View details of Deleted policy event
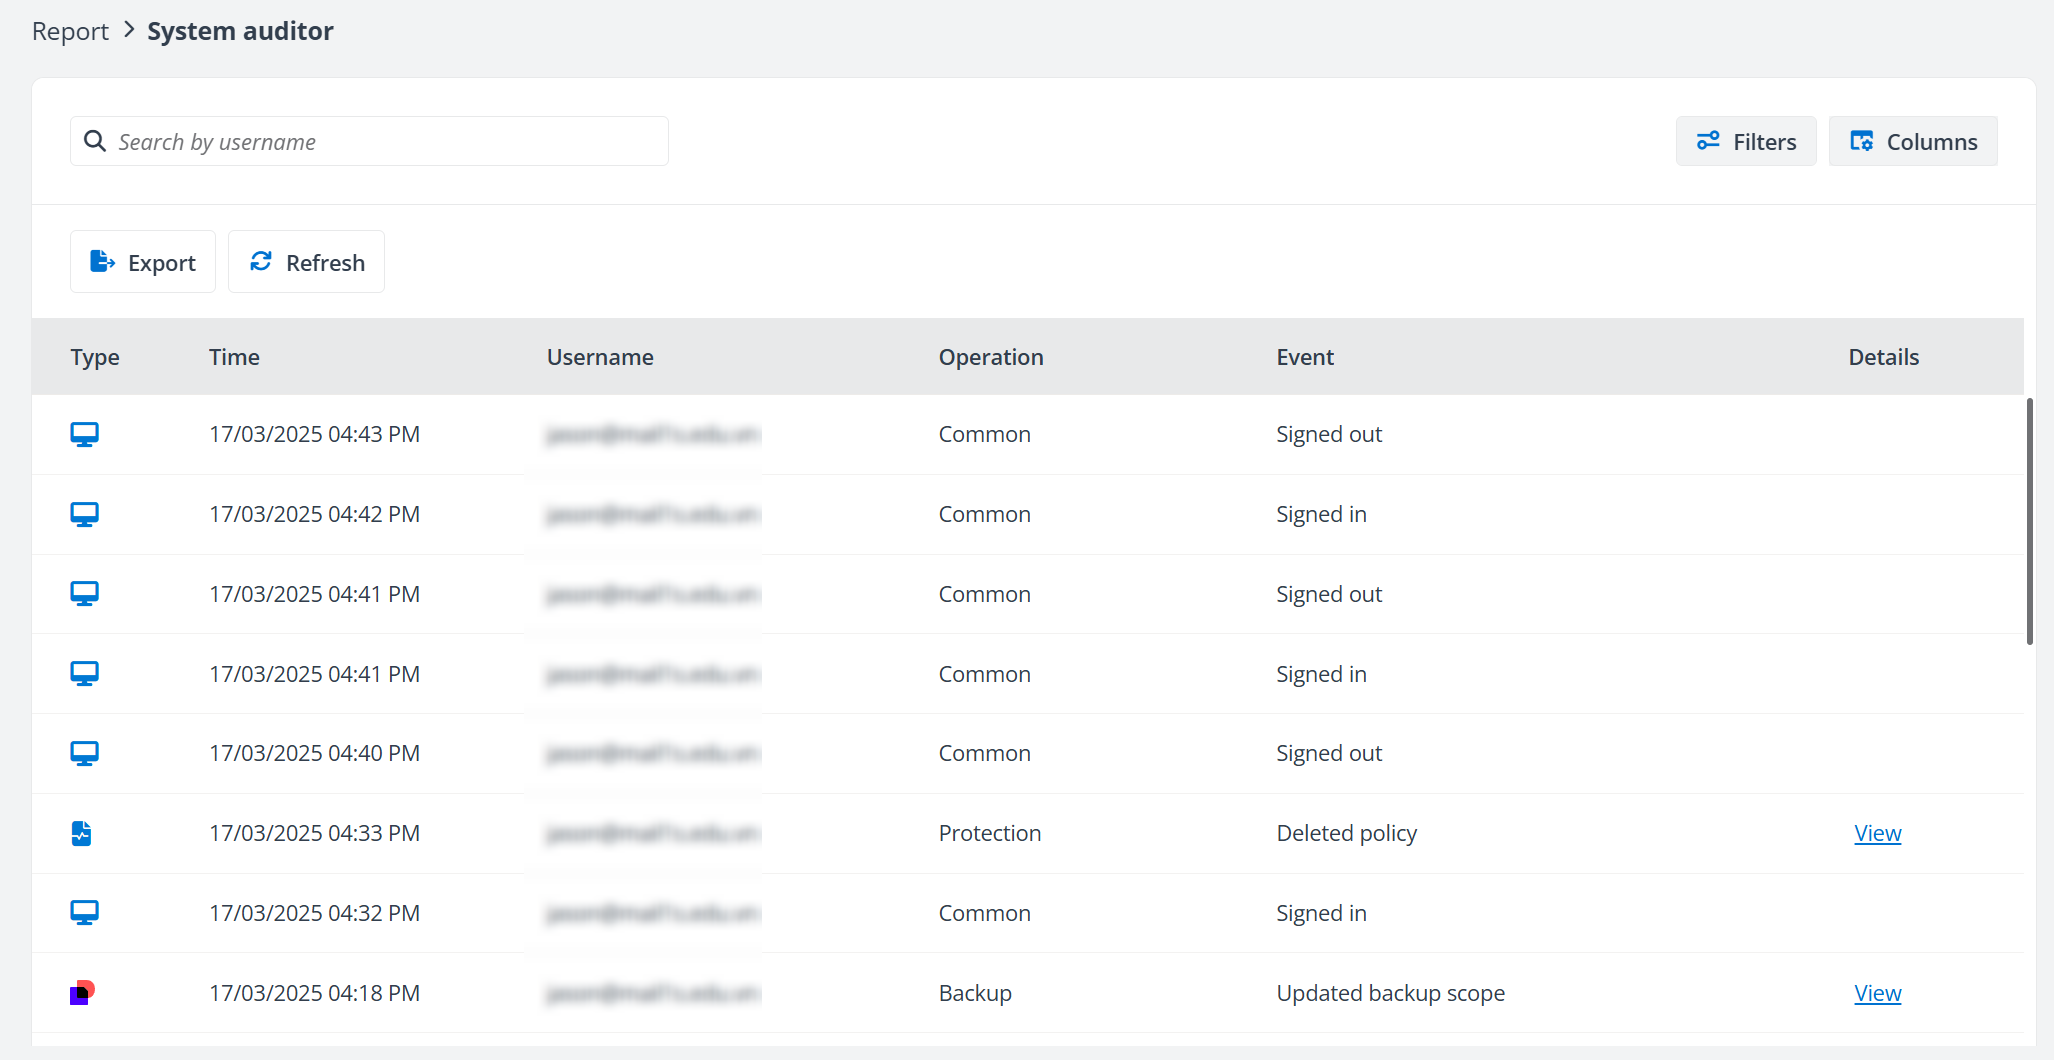The height and width of the screenshot is (1060, 2054). pos(1877,833)
